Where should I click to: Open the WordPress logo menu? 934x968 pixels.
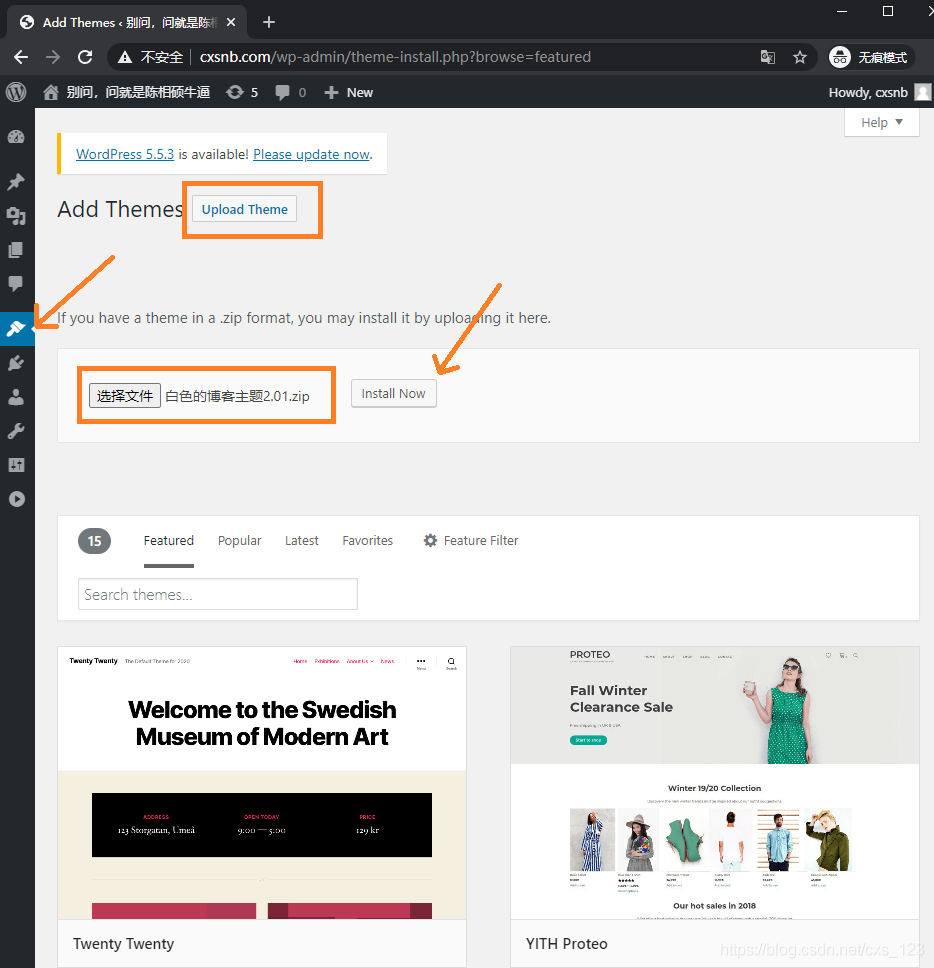pyautogui.click(x=16, y=93)
